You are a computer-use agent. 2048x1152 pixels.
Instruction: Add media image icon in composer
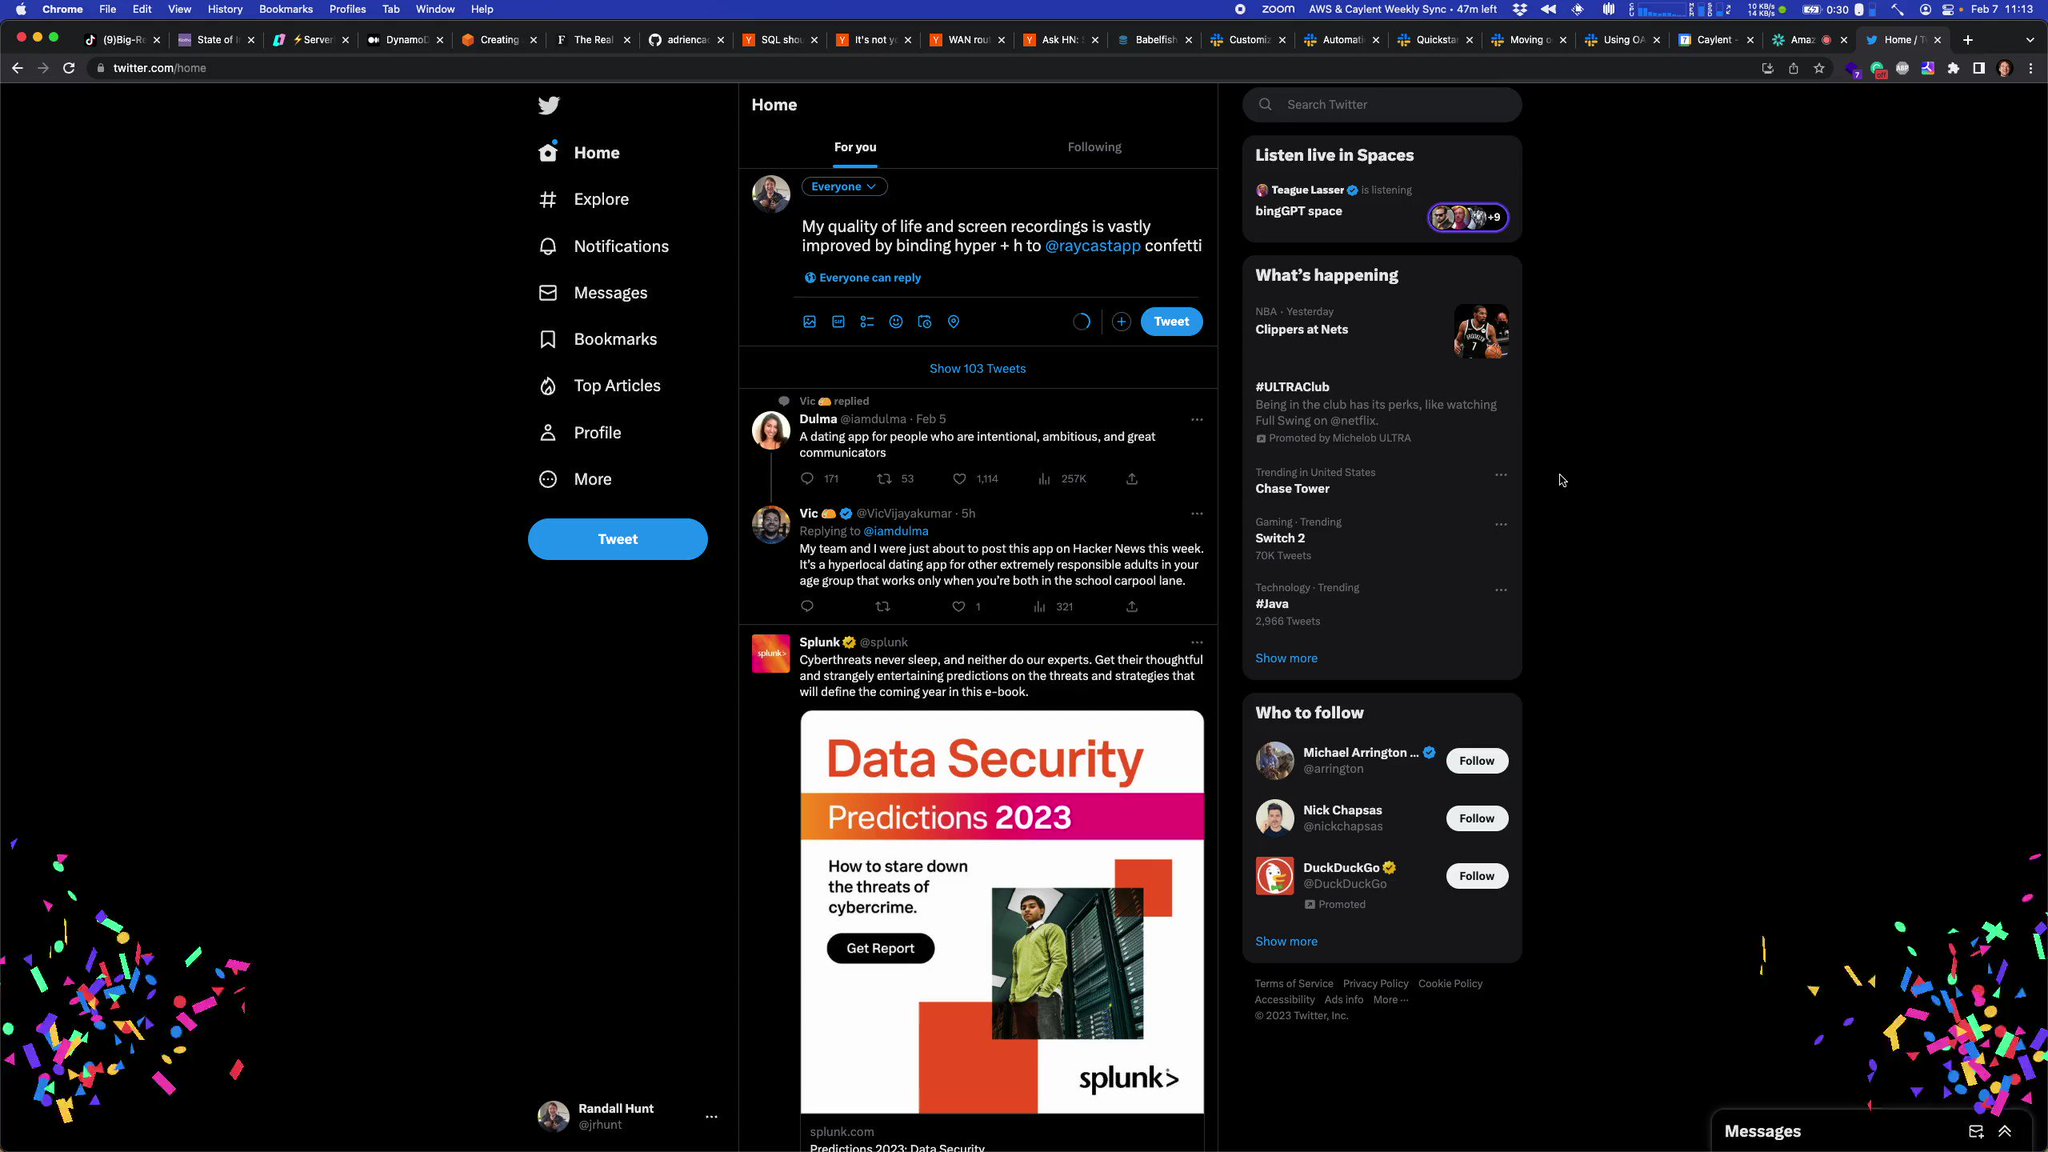810,322
